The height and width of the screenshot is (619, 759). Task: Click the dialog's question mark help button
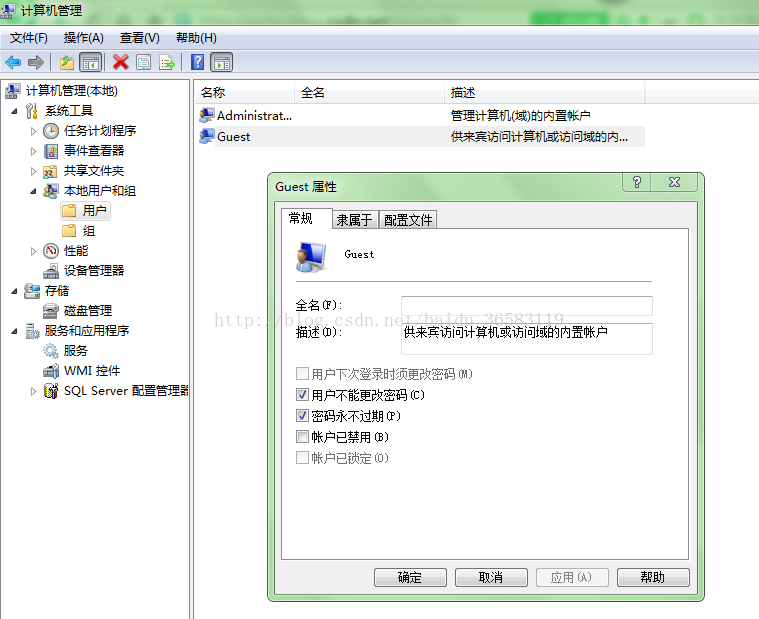[x=637, y=182]
